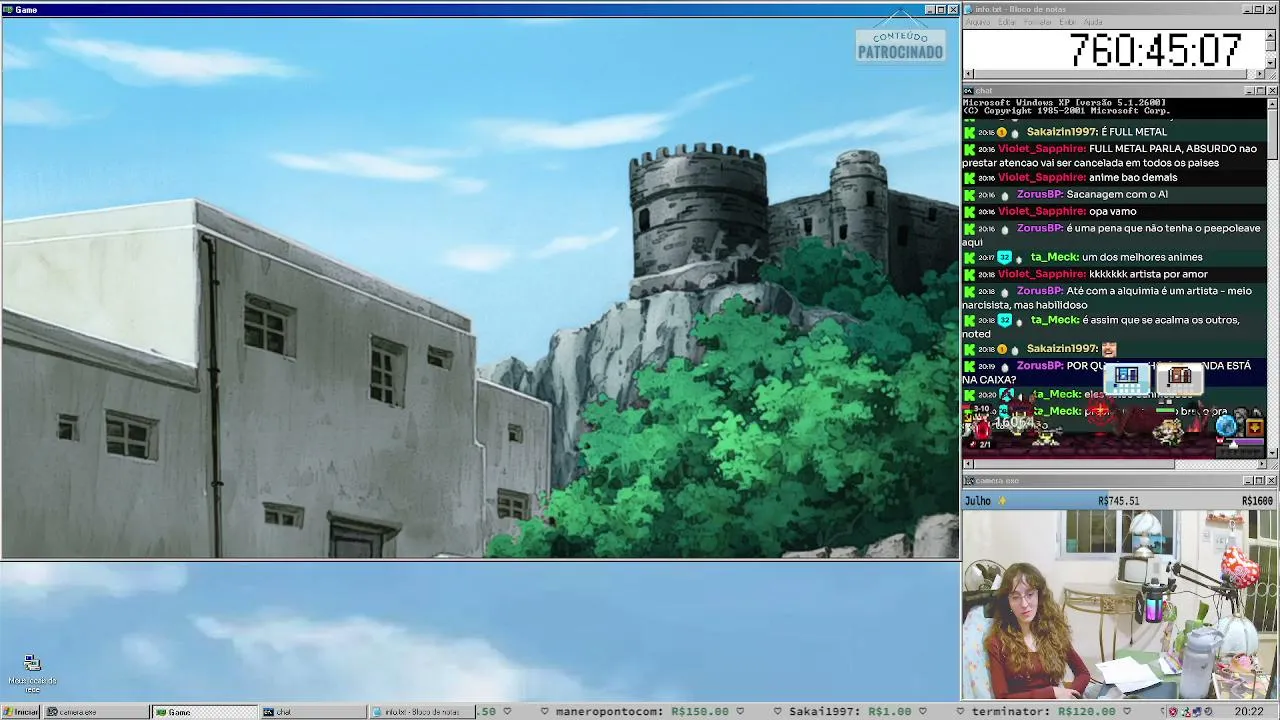This screenshot has width=1280, height=720.
Task: Click the Kick logo beside anime bao demais
Action: coord(969,178)
